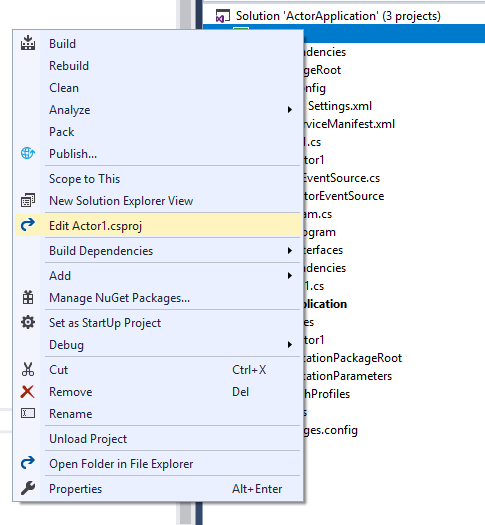The image size is (485, 525).
Task: Click the Rename textbox icon
Action: (x=28, y=414)
